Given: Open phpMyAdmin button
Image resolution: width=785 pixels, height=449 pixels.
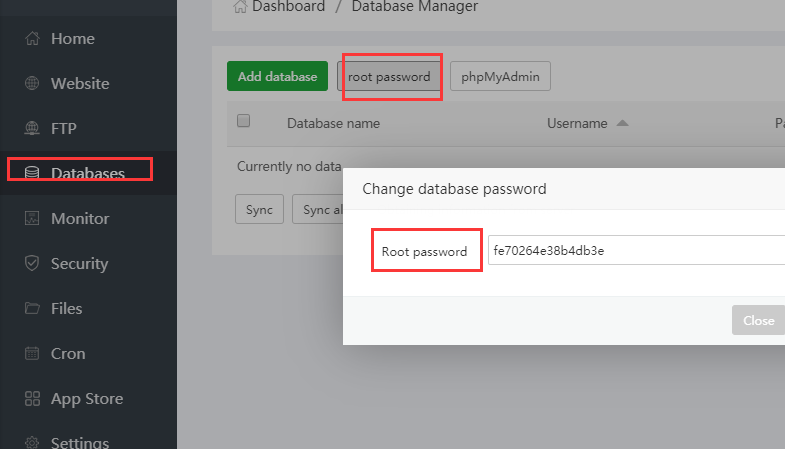Looking at the screenshot, I should pos(500,77).
